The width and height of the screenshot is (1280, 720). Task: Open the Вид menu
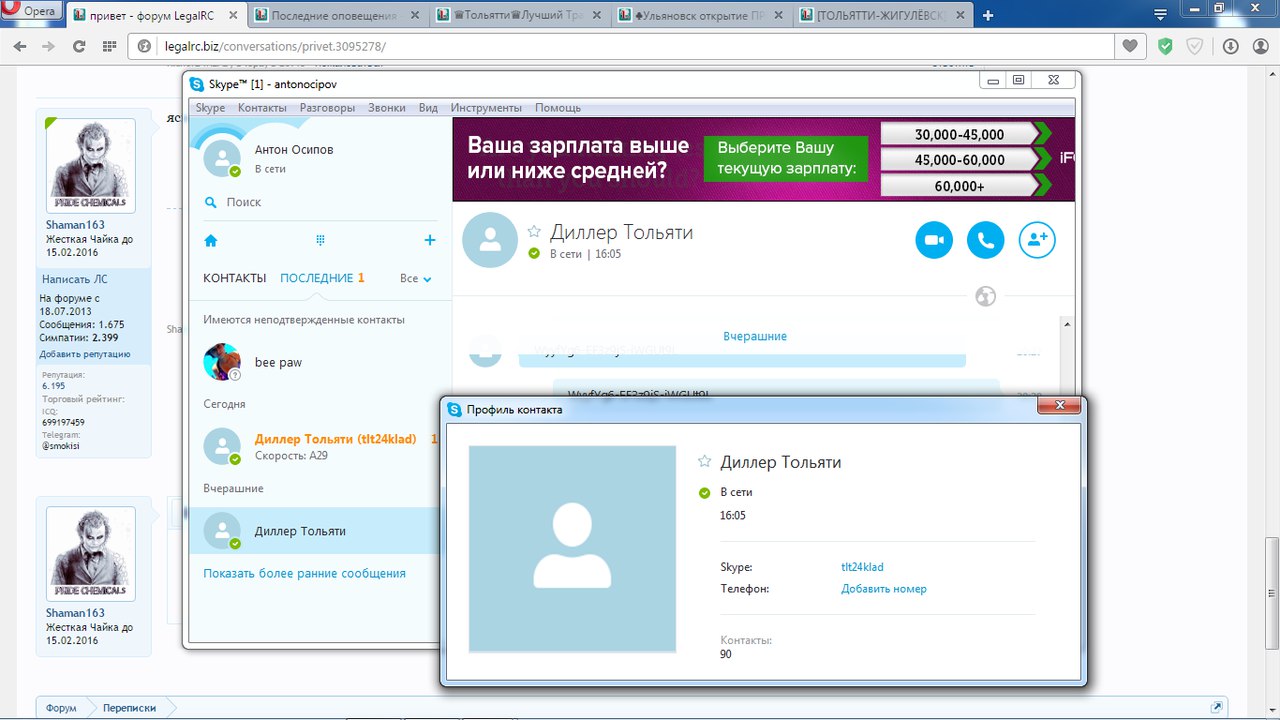[x=428, y=108]
